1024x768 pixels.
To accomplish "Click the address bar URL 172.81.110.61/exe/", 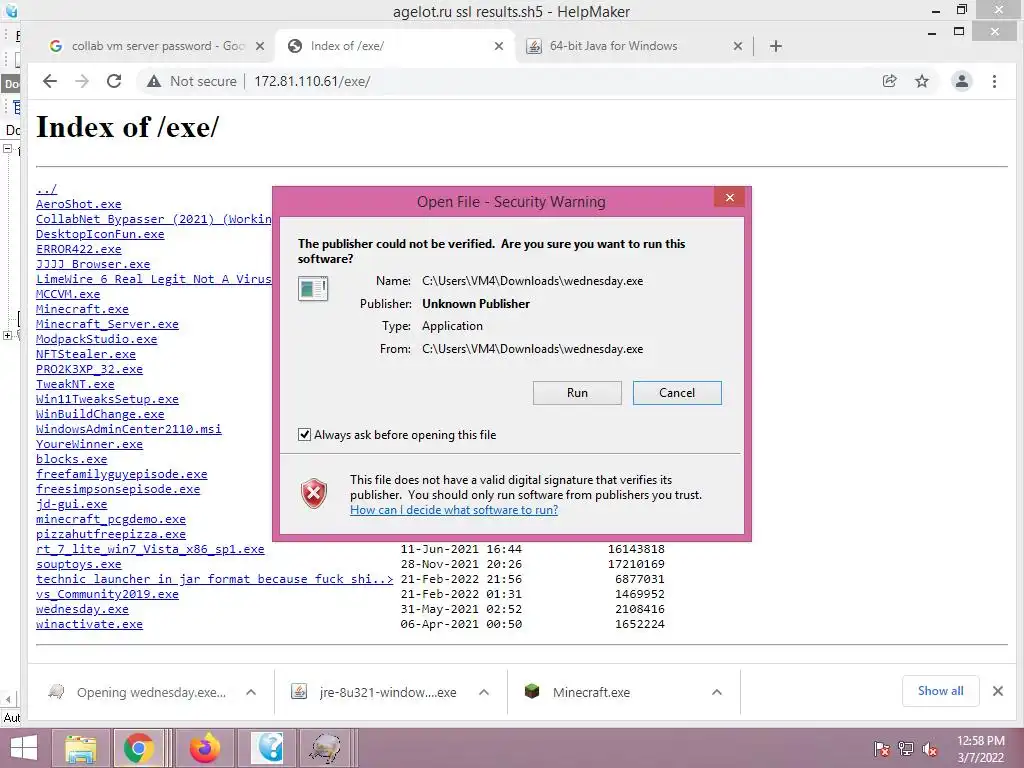I will tap(312, 81).
